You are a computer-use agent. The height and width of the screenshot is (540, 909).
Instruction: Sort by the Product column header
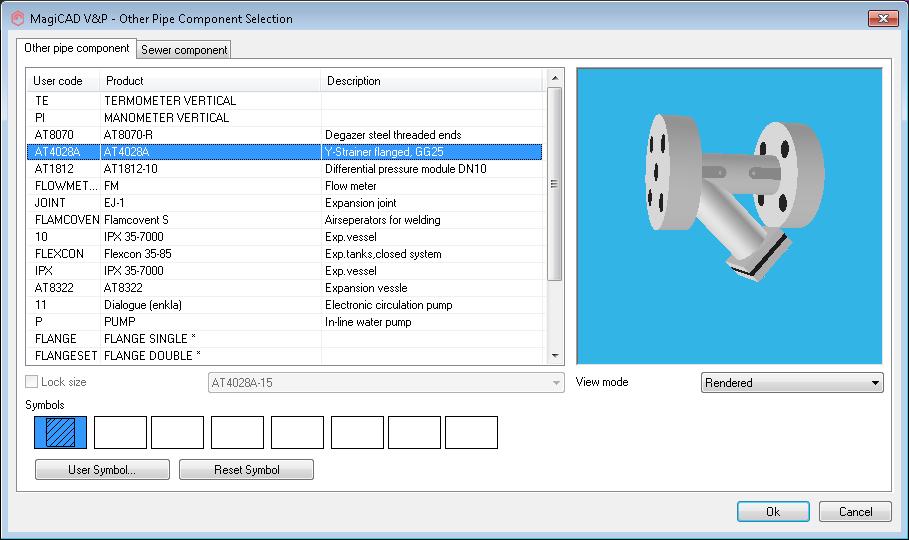click(x=210, y=81)
